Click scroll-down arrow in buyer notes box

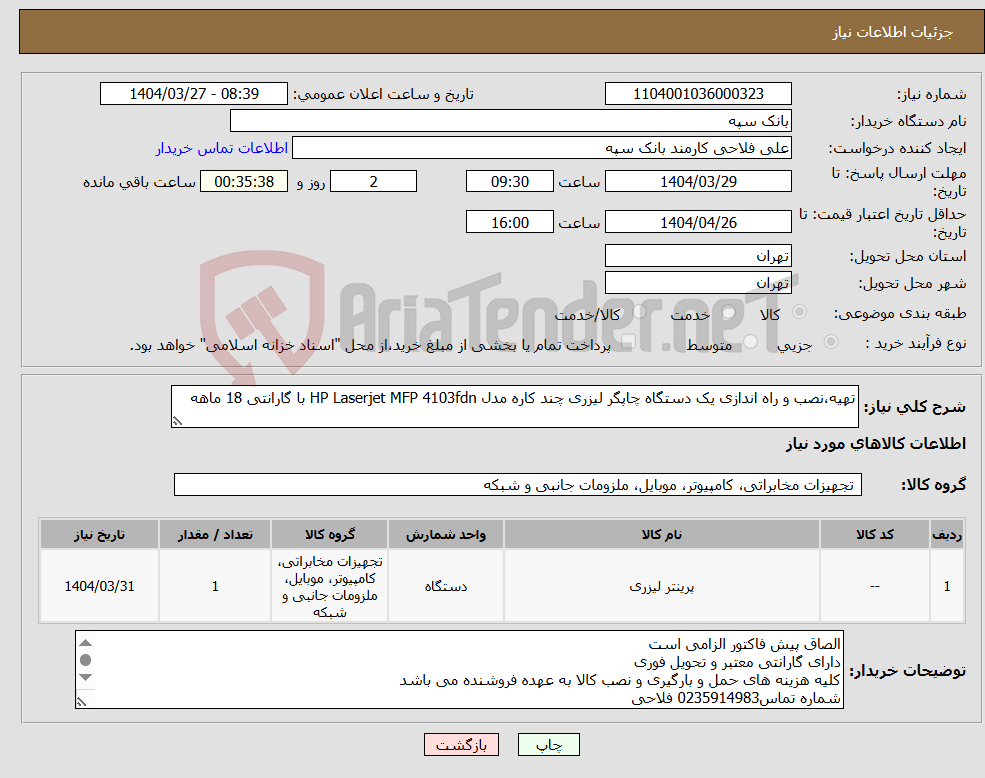coord(85,677)
